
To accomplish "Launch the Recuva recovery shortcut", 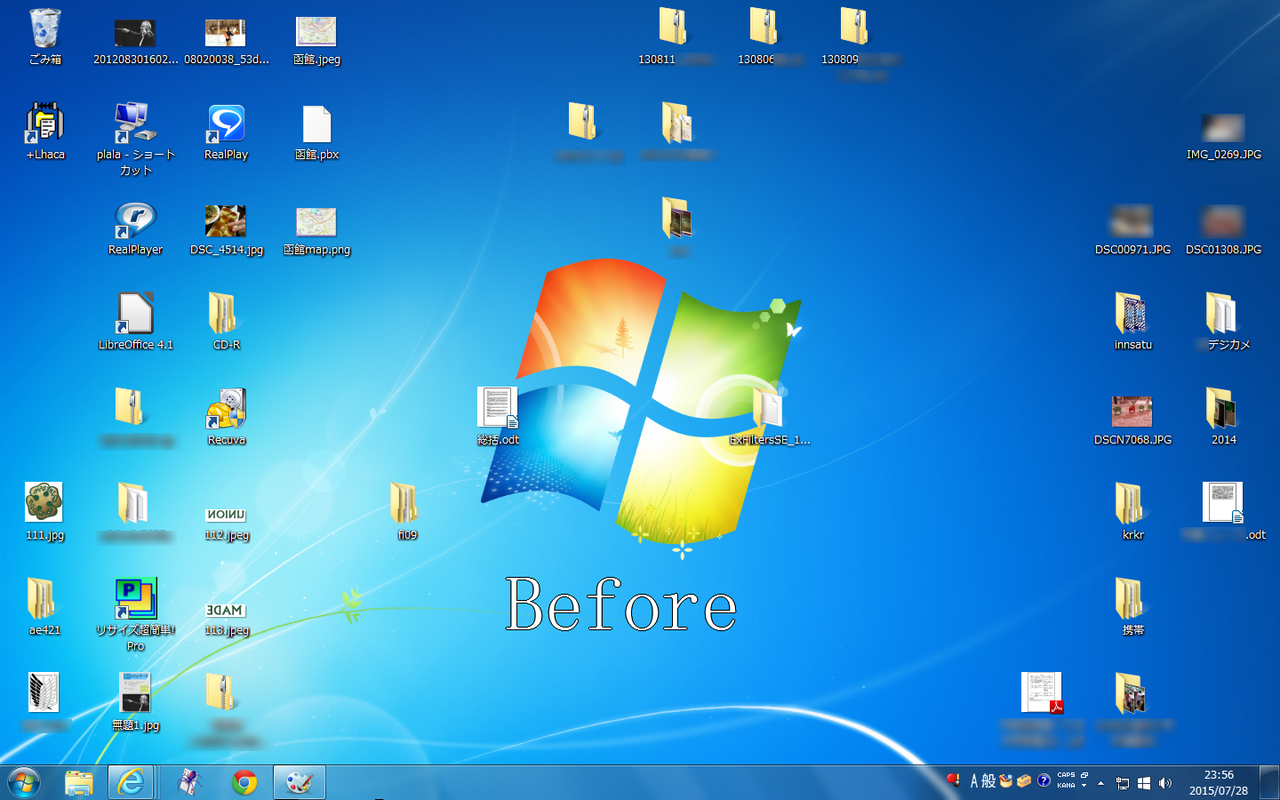I will 226,409.
